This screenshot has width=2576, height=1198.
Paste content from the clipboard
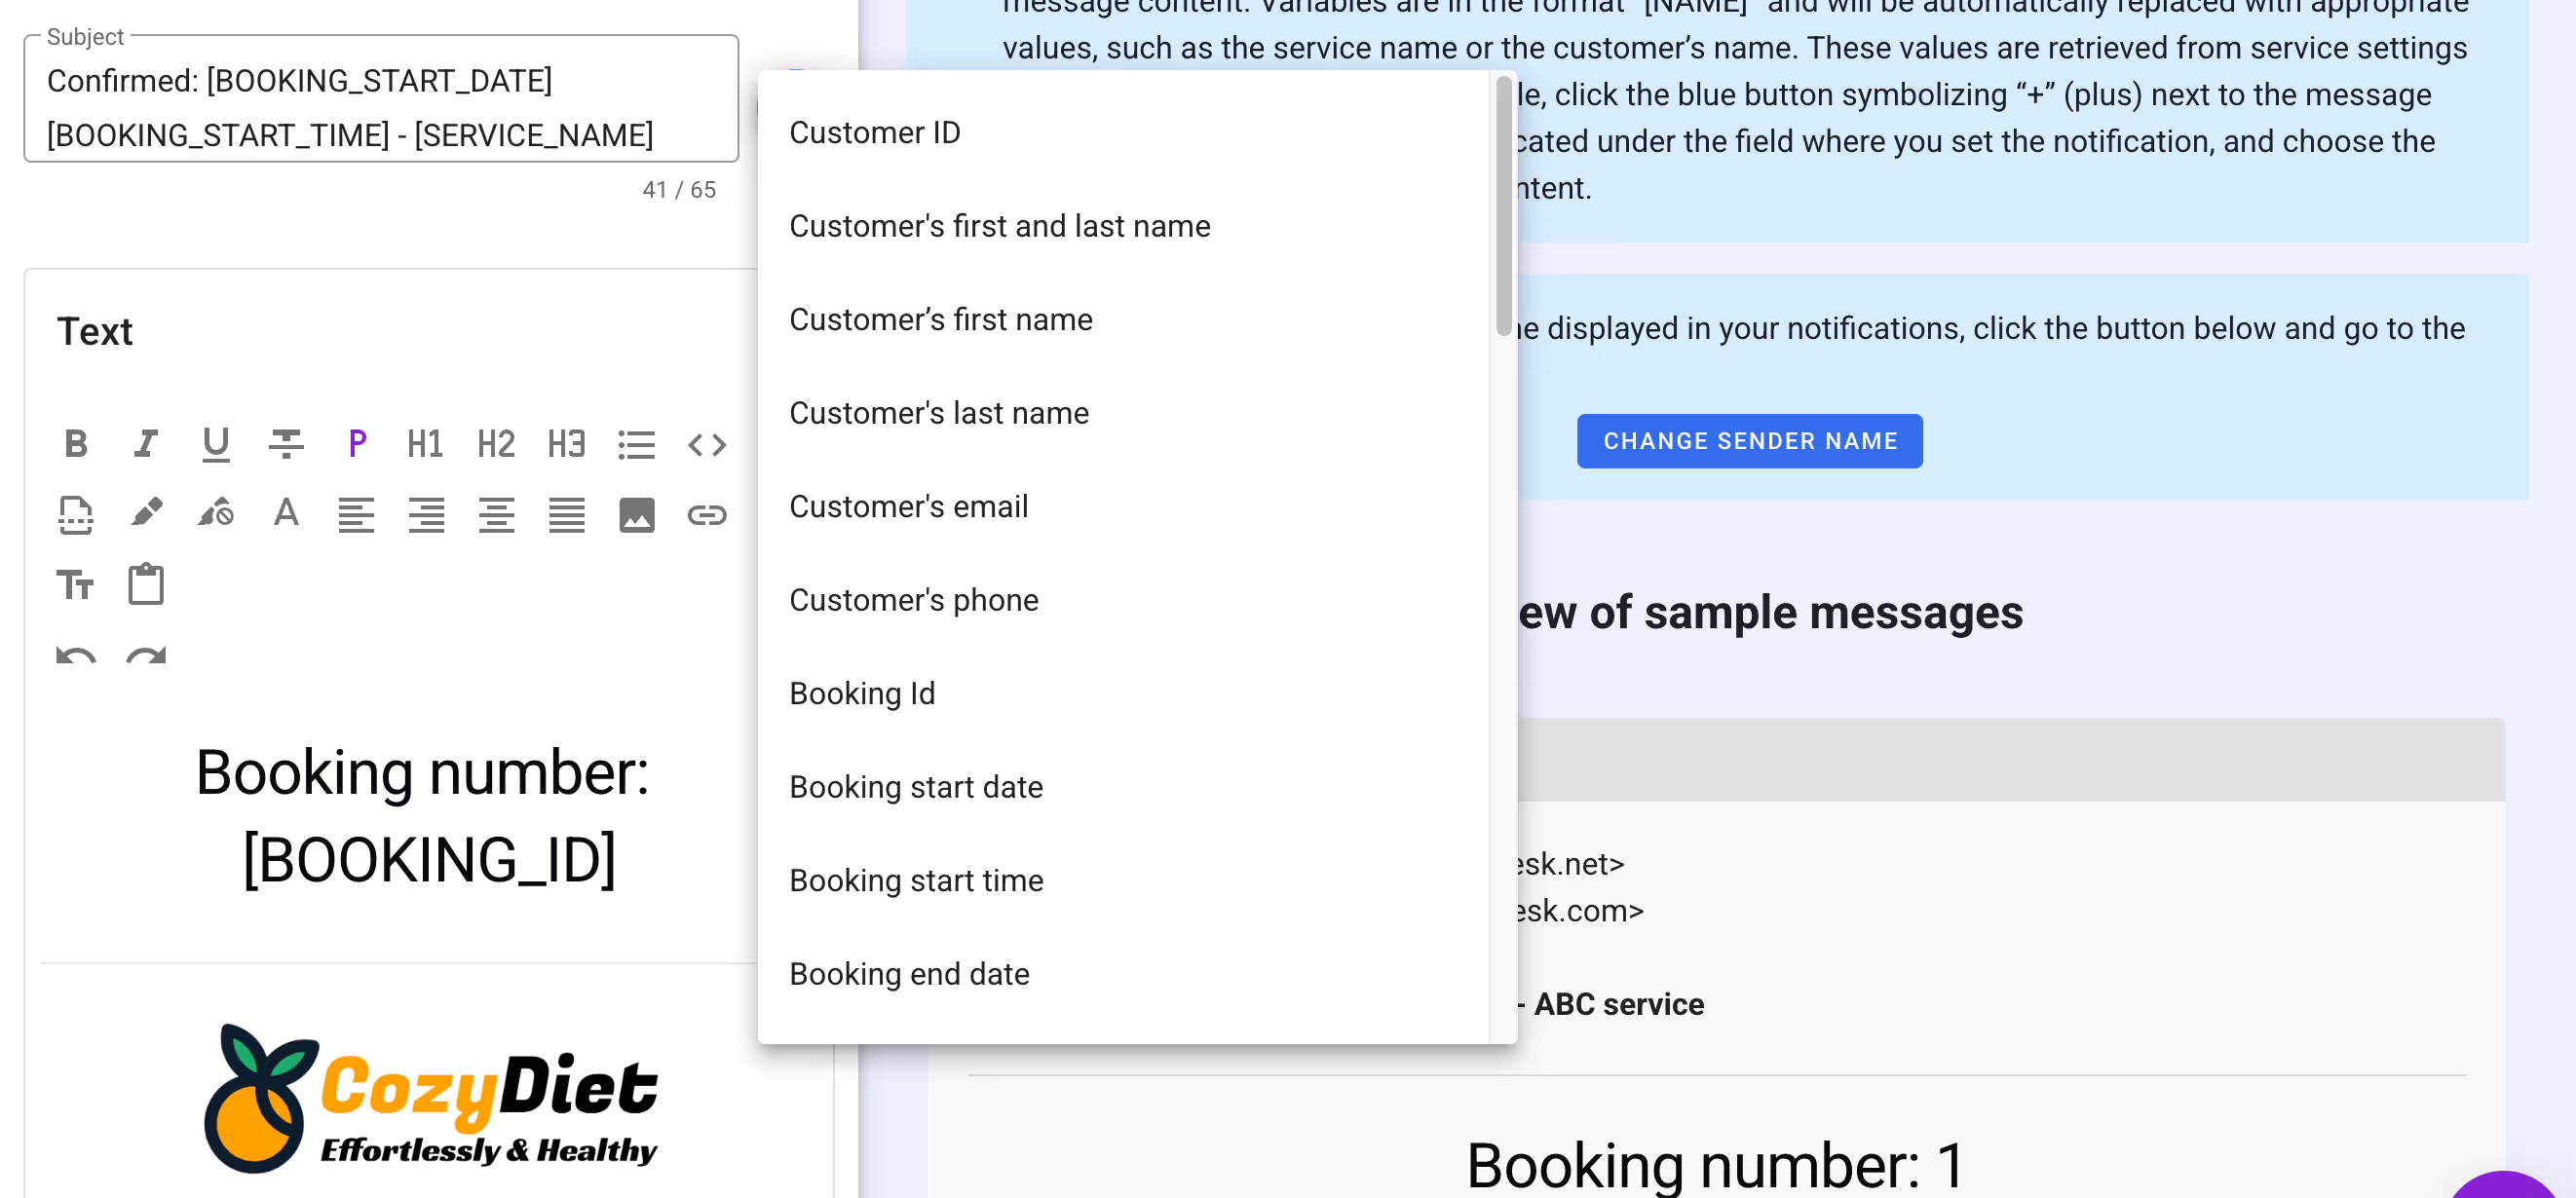coord(146,583)
